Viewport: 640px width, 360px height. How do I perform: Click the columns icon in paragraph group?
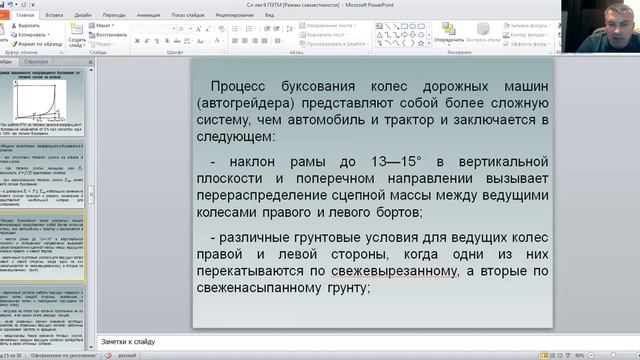[x=279, y=41]
